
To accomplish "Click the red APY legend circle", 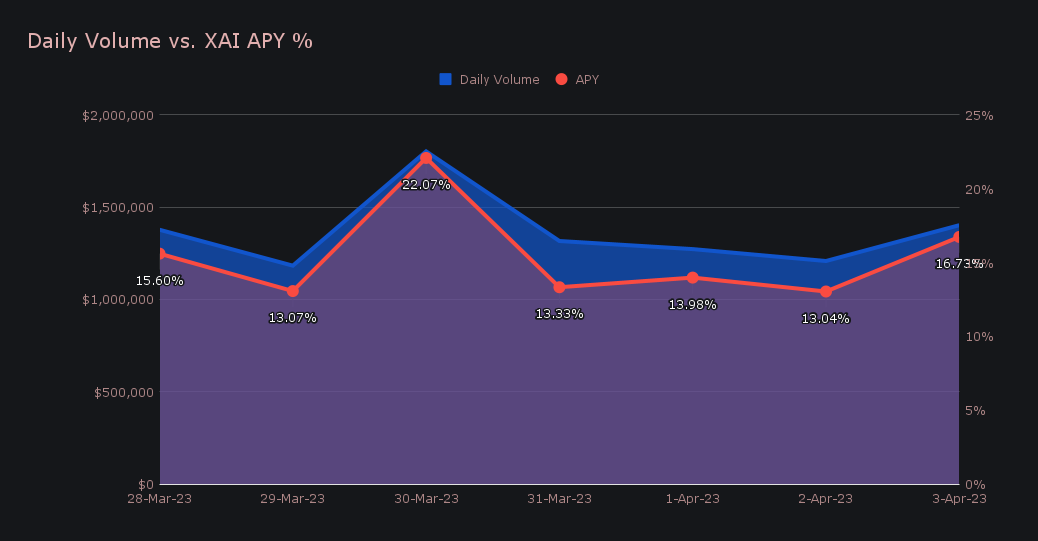I will 561,79.
